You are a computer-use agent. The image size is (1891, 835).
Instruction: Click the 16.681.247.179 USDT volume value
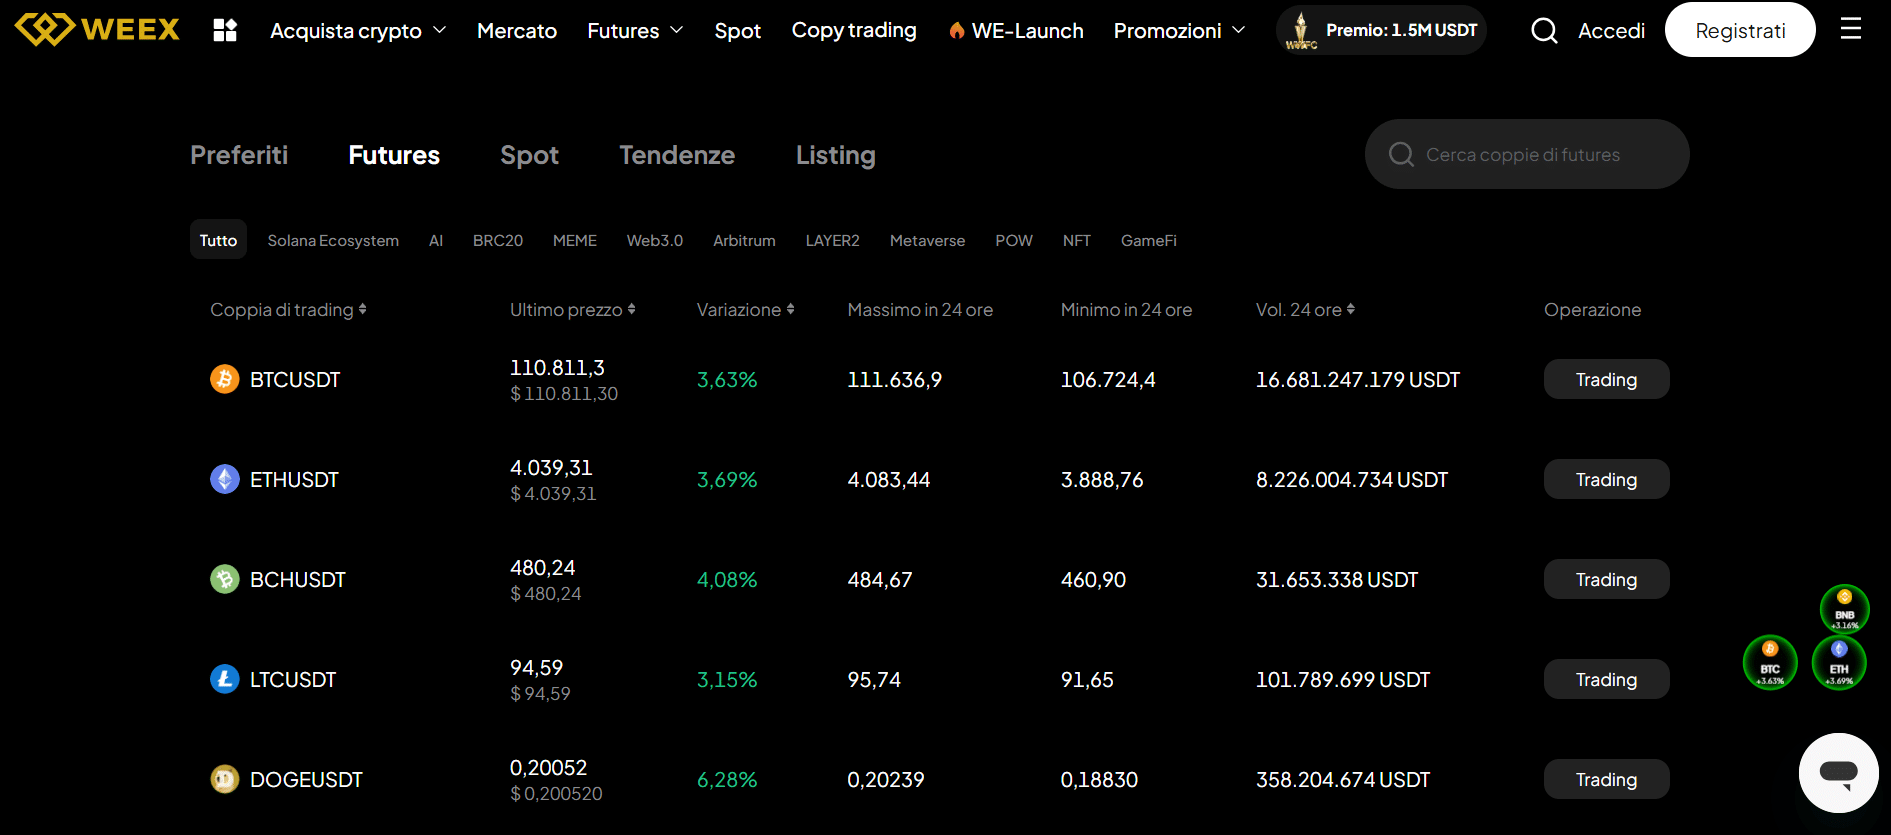click(1358, 380)
